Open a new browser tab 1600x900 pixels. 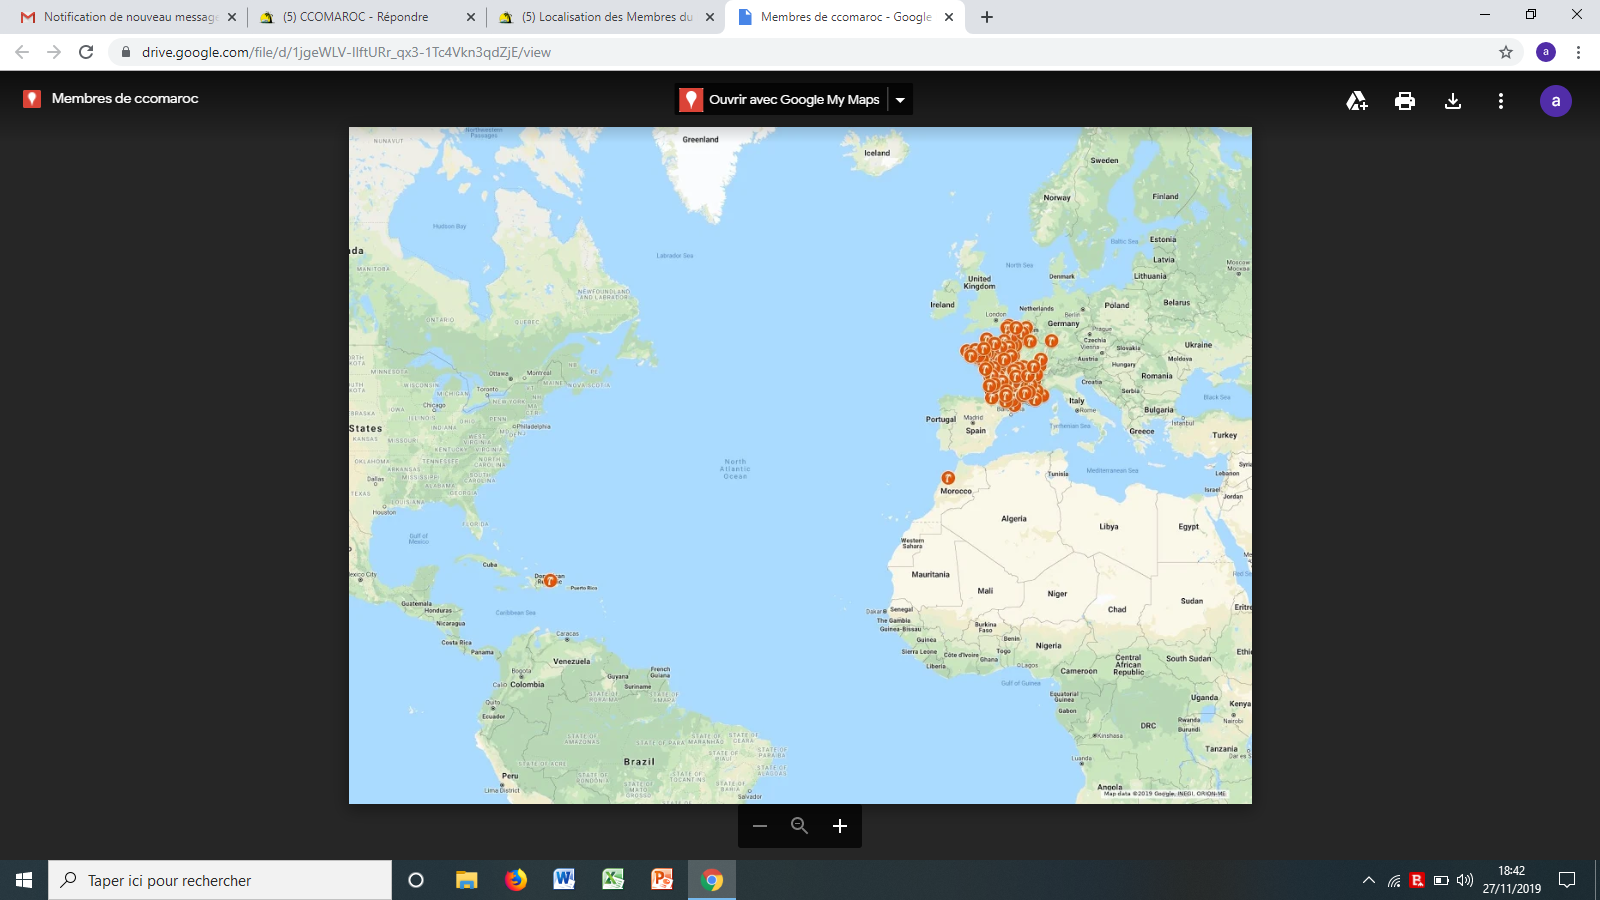(987, 17)
